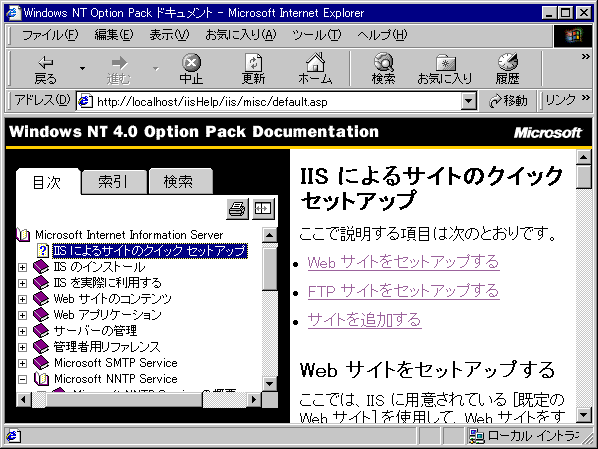Click contents tree horizontal scroll right arrow
Screen dimensions: 598x449
(x=253, y=400)
